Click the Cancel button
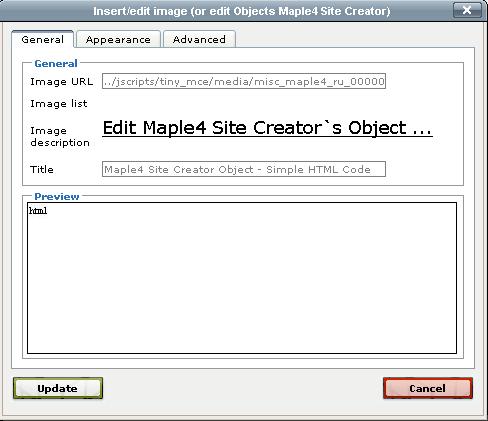This screenshot has height=421, width=488. (428, 388)
